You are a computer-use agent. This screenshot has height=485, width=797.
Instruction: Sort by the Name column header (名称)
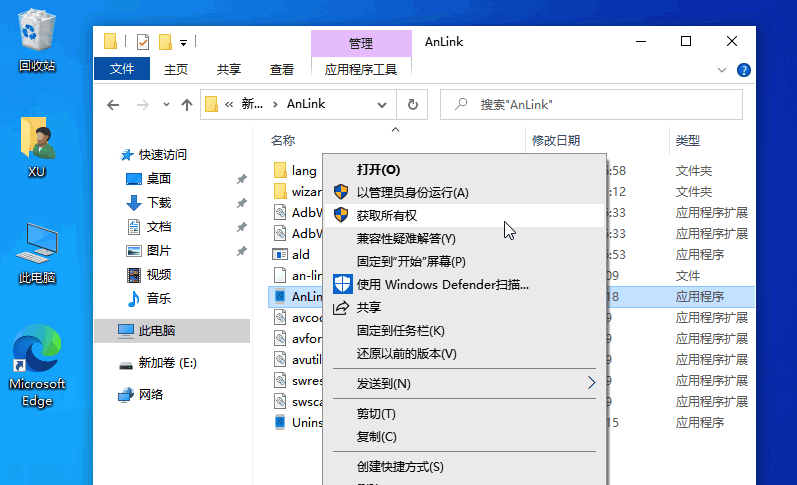283,140
